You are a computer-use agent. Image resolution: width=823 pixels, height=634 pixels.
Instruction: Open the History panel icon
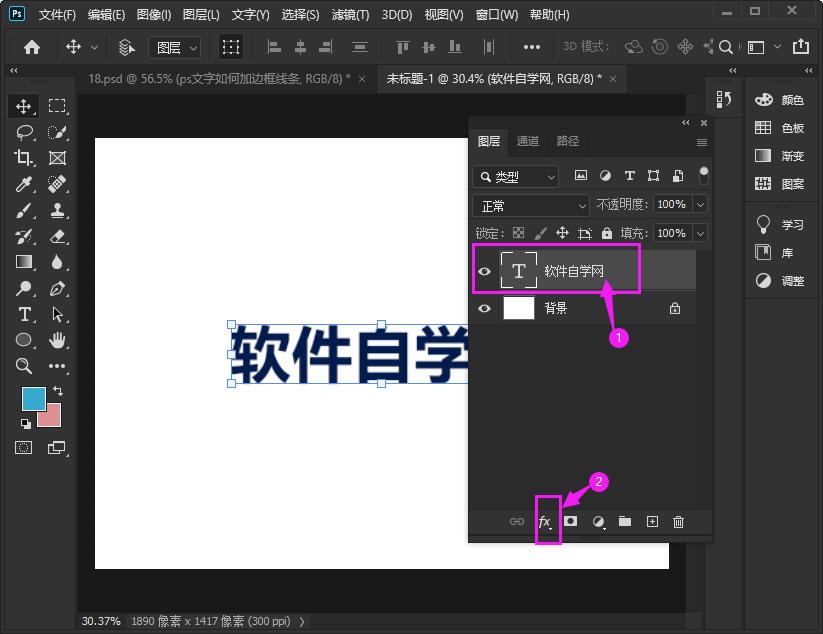pyautogui.click(x=723, y=99)
